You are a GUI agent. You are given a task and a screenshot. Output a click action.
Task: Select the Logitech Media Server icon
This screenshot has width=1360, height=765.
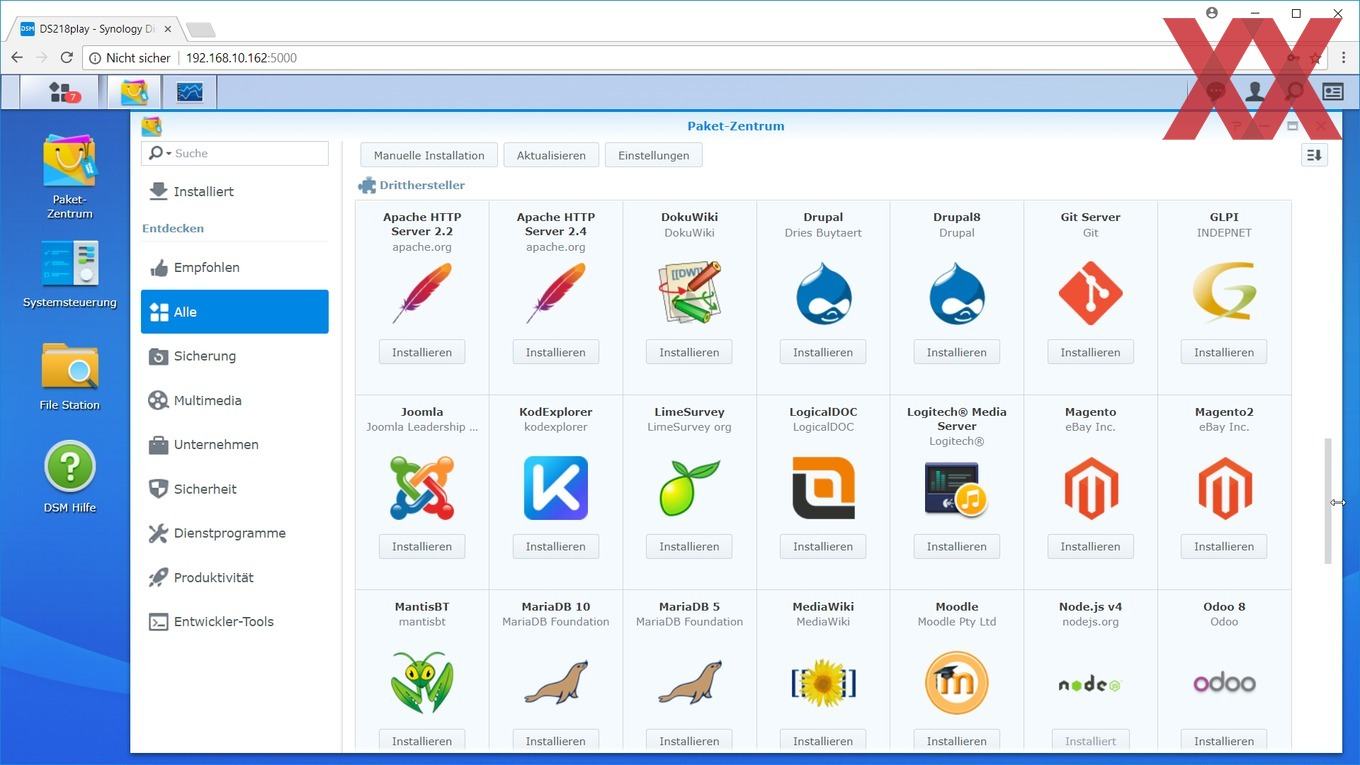click(x=957, y=488)
